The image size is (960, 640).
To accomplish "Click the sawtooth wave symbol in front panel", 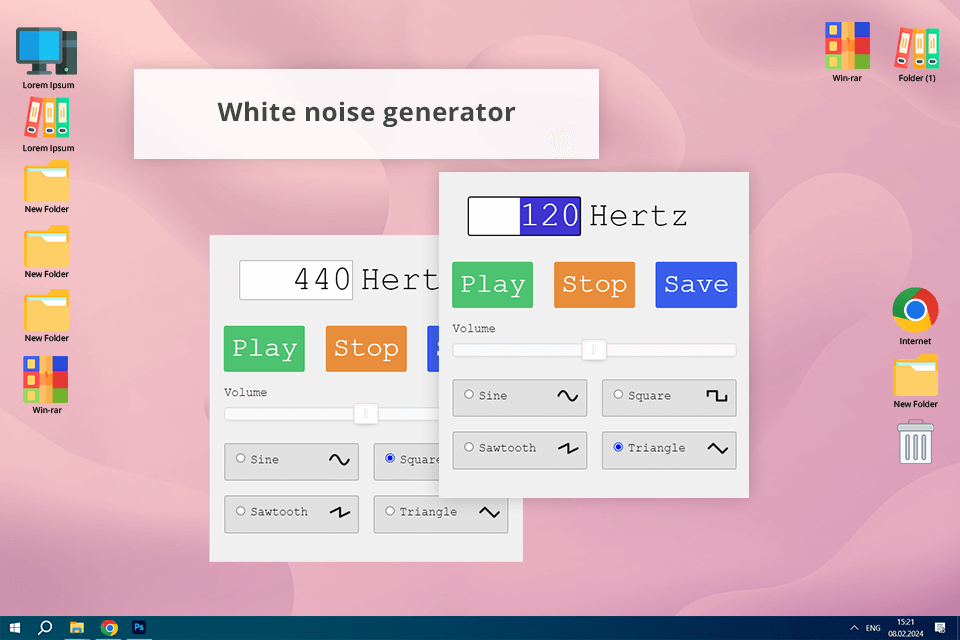I will click(568, 448).
